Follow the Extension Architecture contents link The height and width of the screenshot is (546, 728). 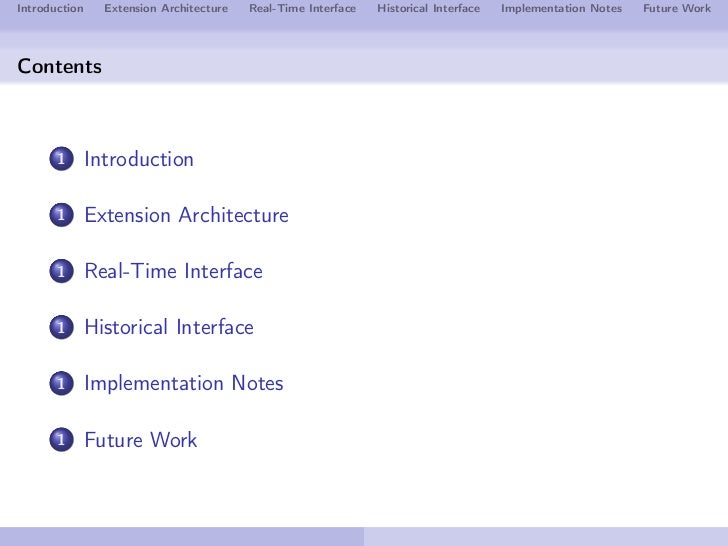click(187, 215)
